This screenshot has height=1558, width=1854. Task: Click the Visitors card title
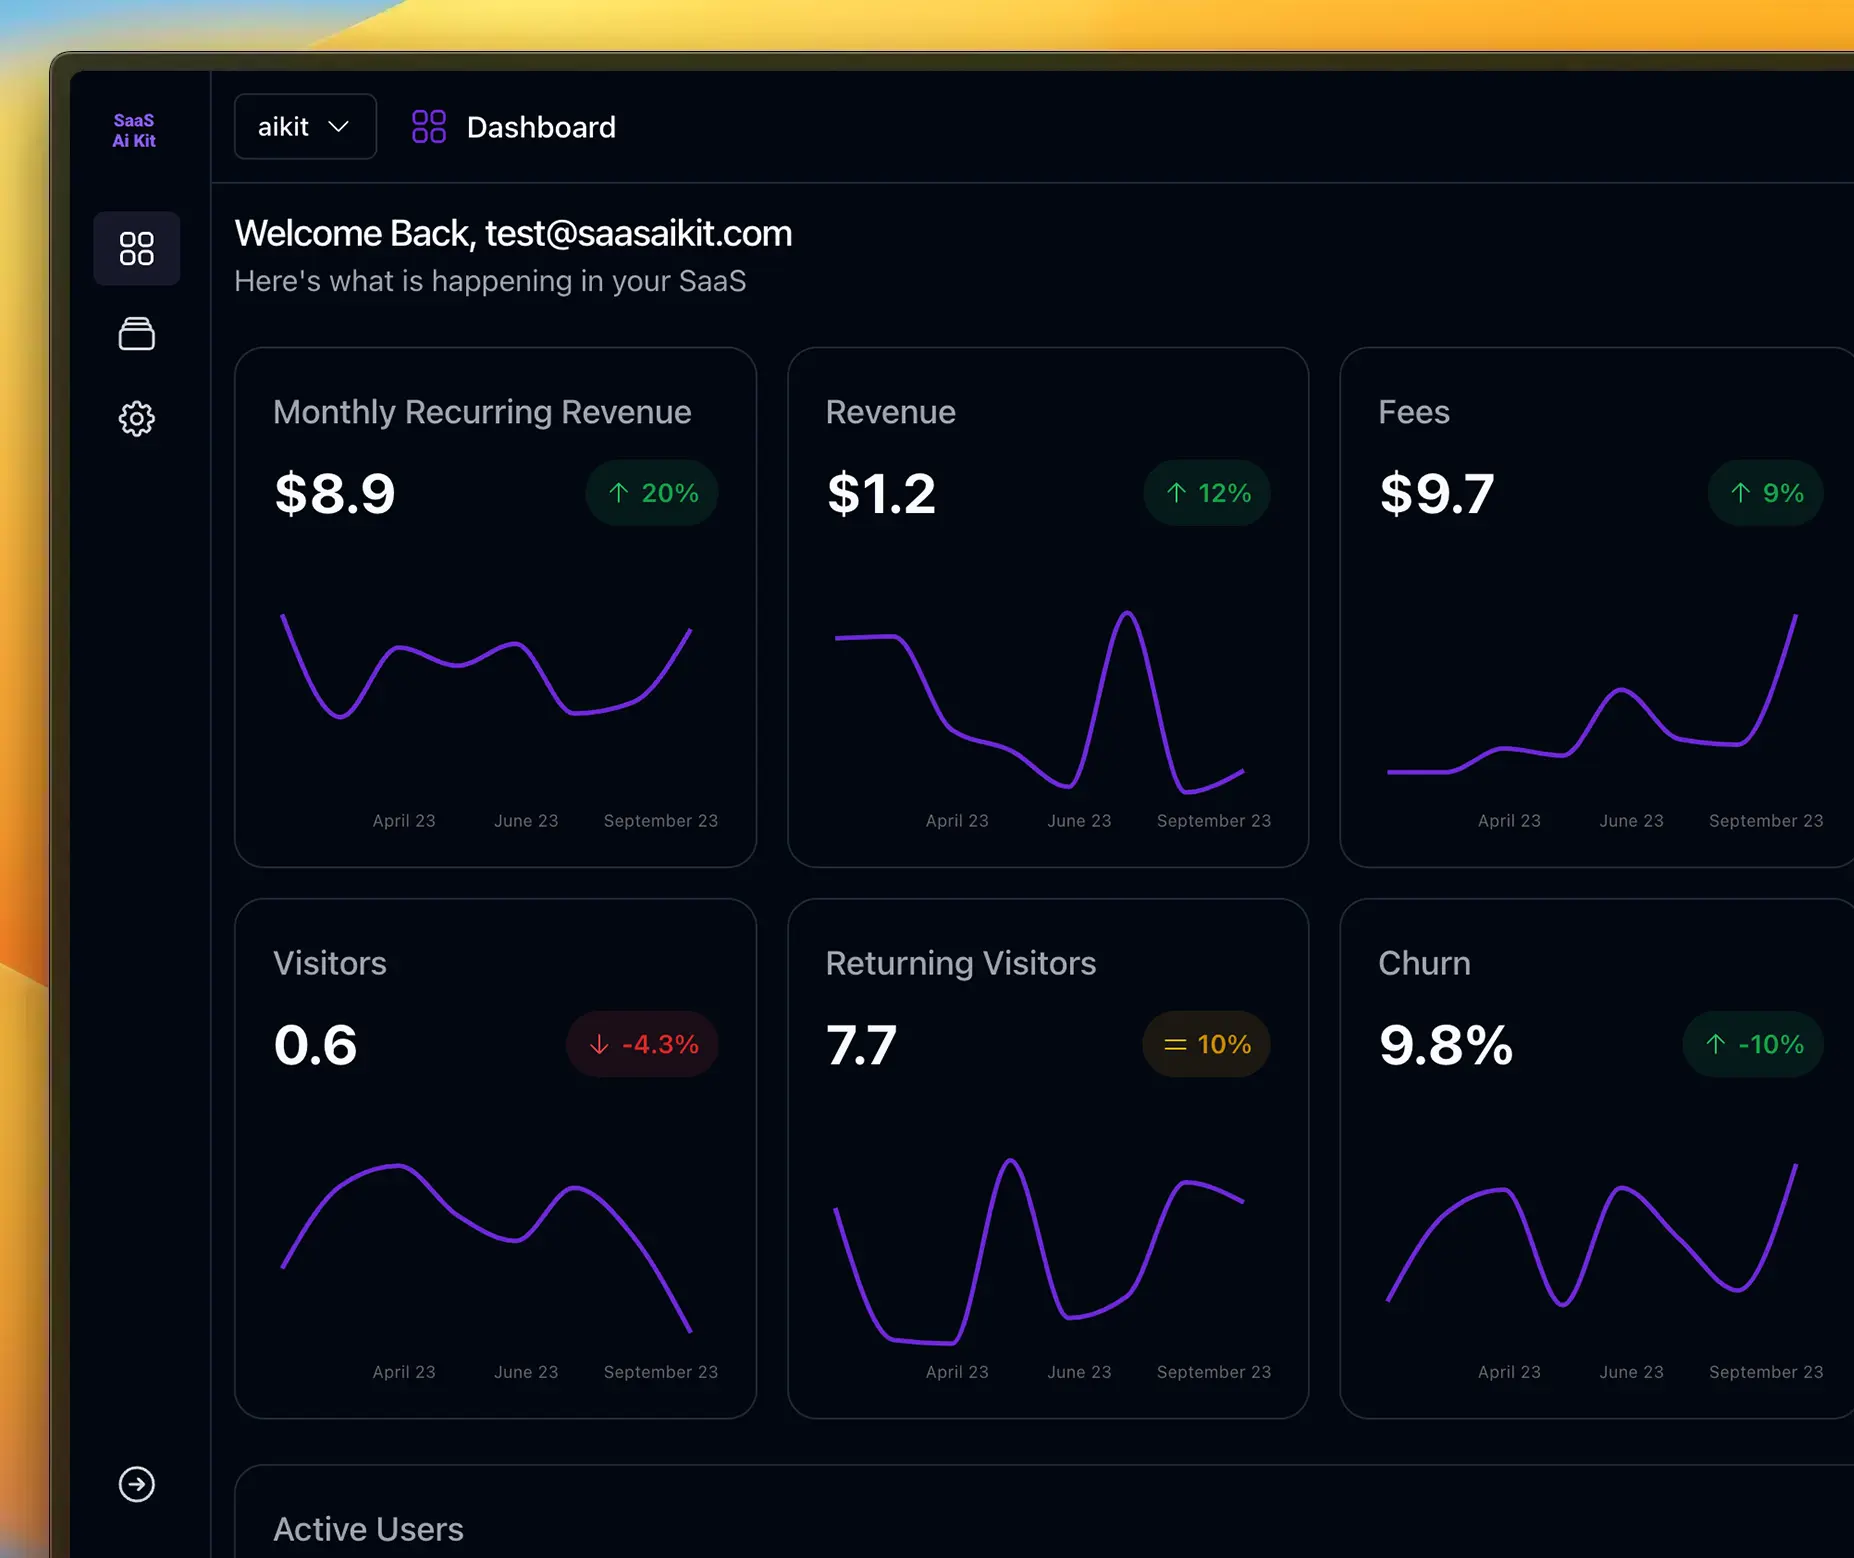(330, 963)
